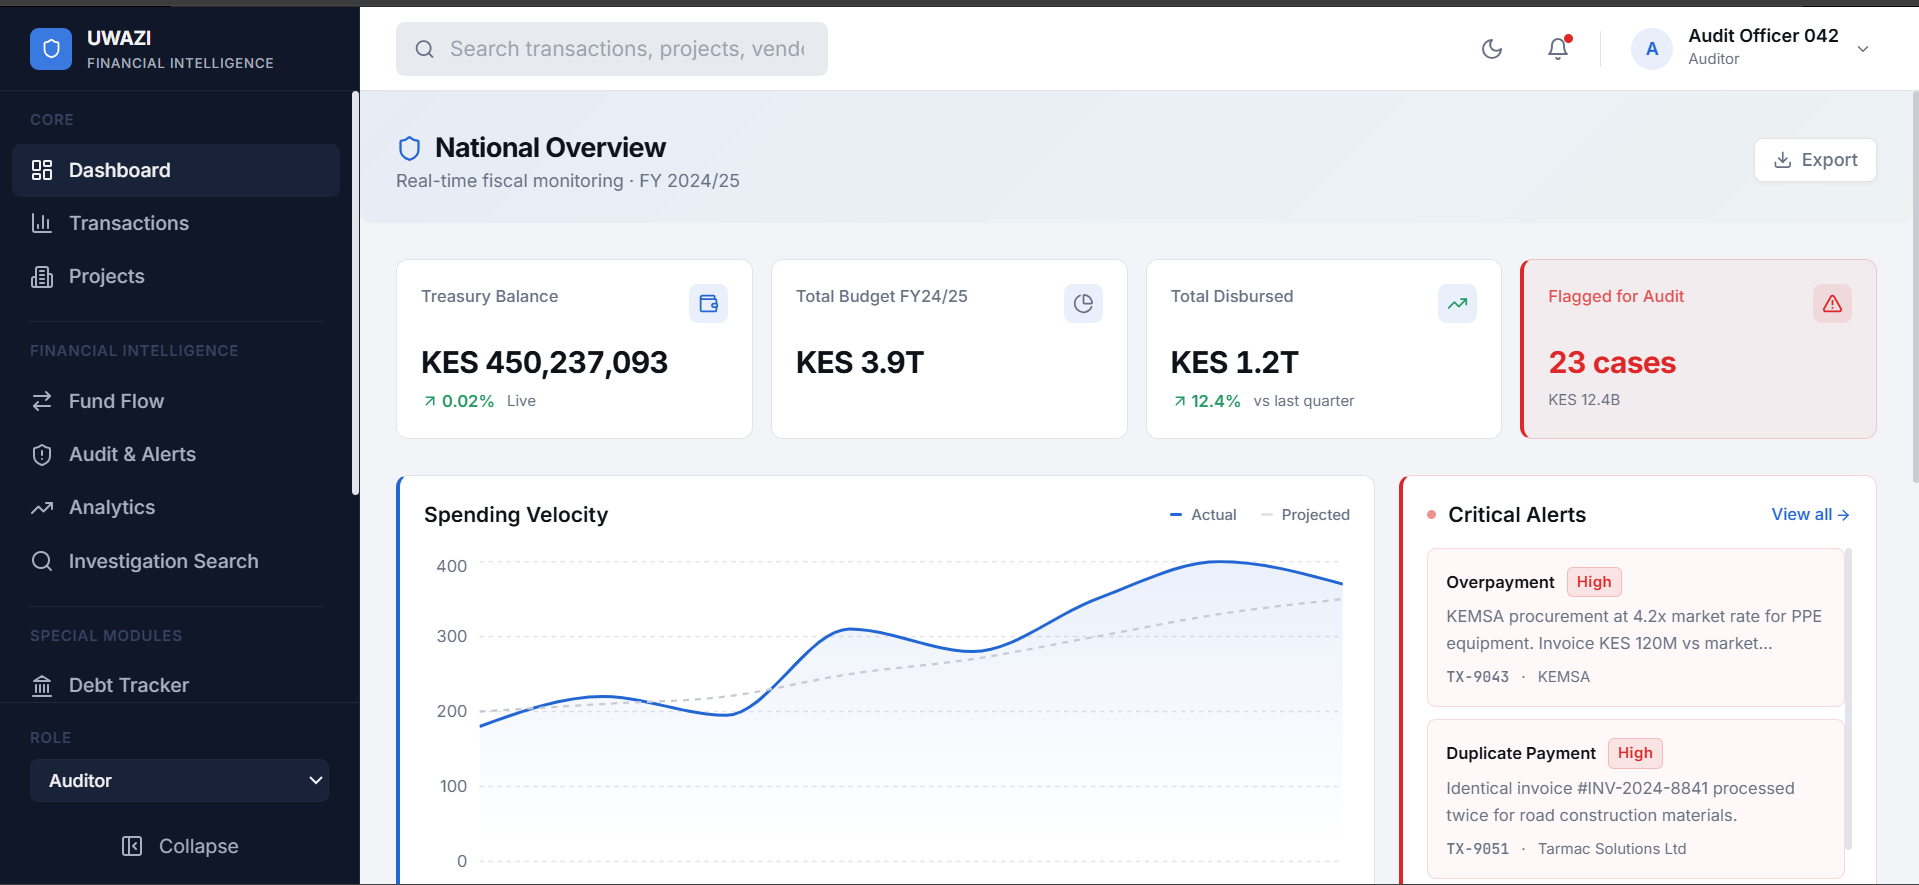This screenshot has width=1919, height=885.
Task: Click the Analytics trend line icon
Action: coord(42,508)
